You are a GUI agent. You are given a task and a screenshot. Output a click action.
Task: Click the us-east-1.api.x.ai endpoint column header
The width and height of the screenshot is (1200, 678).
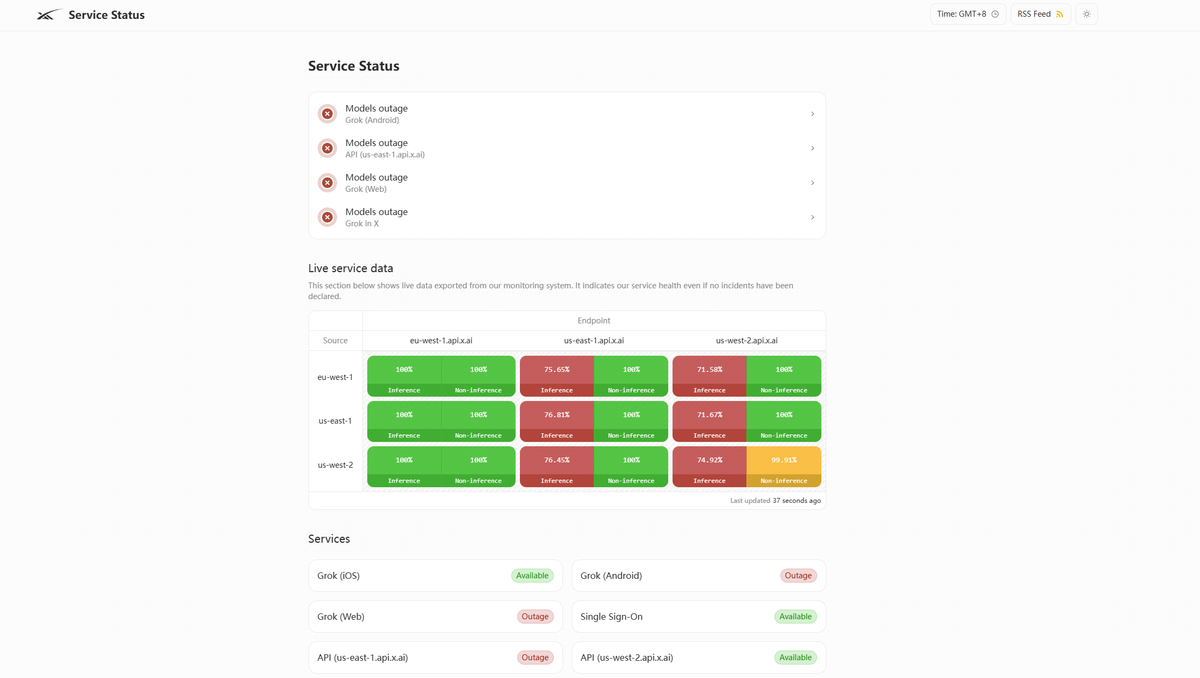(x=594, y=341)
